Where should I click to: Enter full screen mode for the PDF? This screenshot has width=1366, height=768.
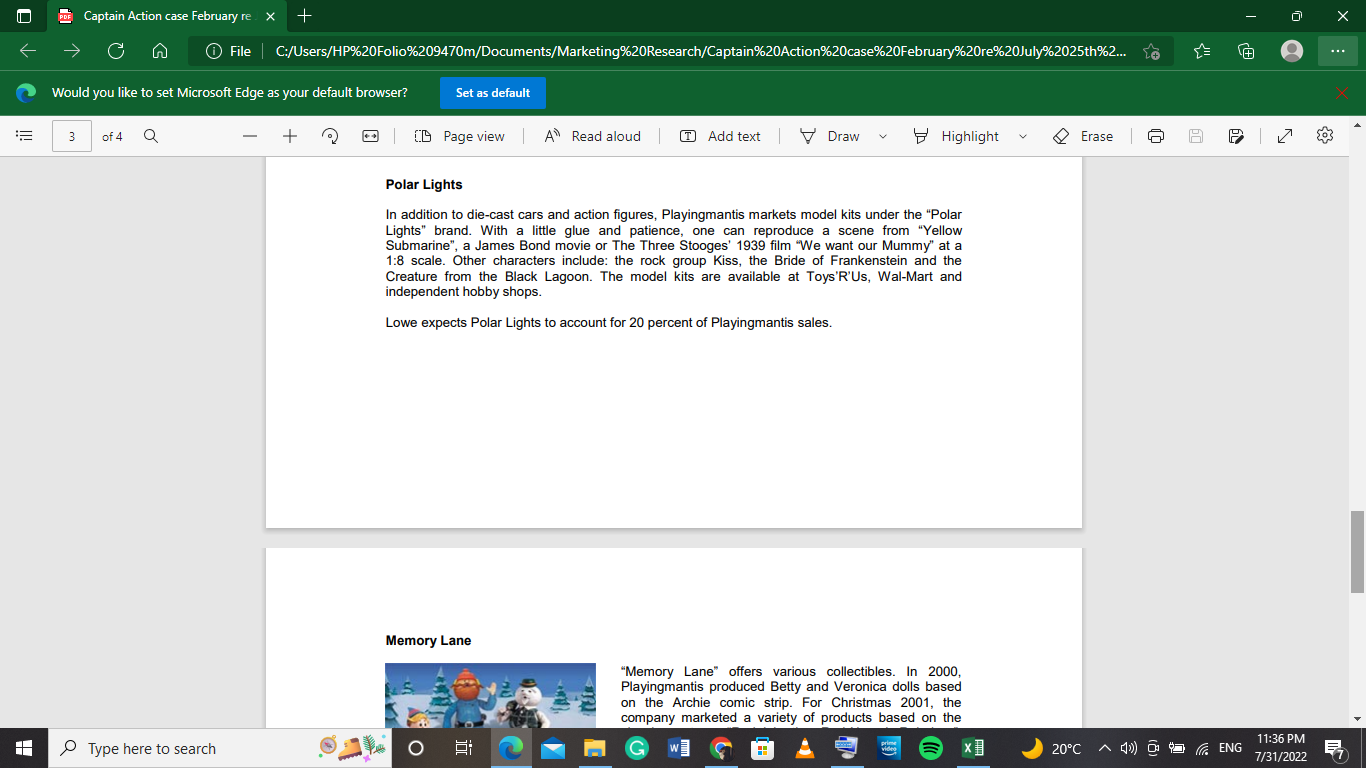coord(1285,136)
